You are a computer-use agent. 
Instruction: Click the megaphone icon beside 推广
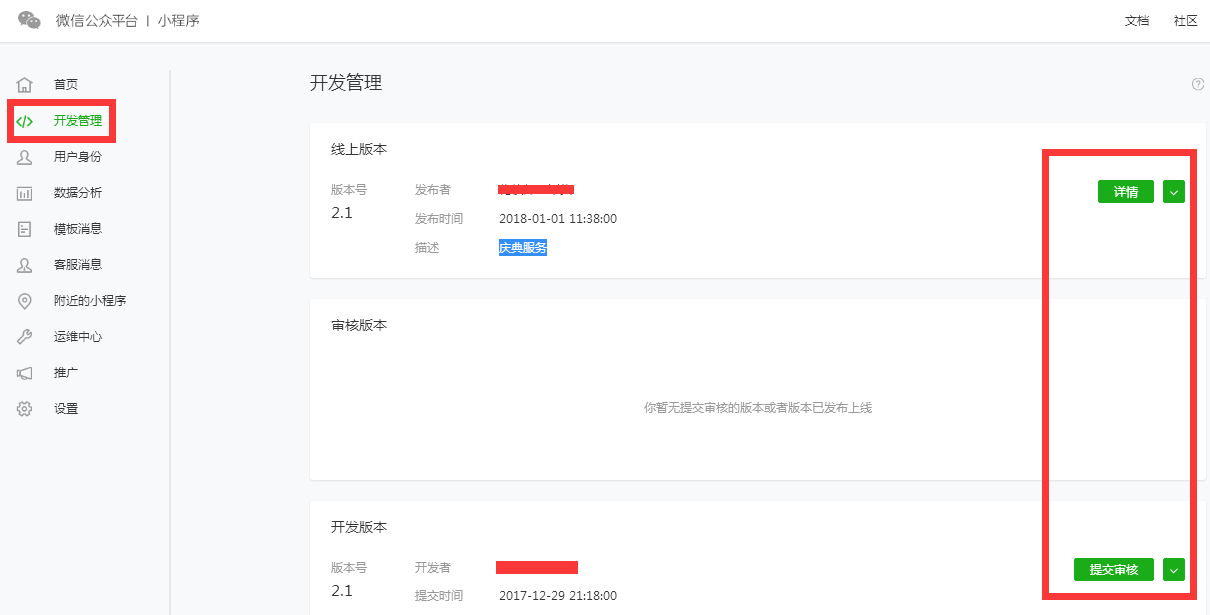(x=25, y=373)
